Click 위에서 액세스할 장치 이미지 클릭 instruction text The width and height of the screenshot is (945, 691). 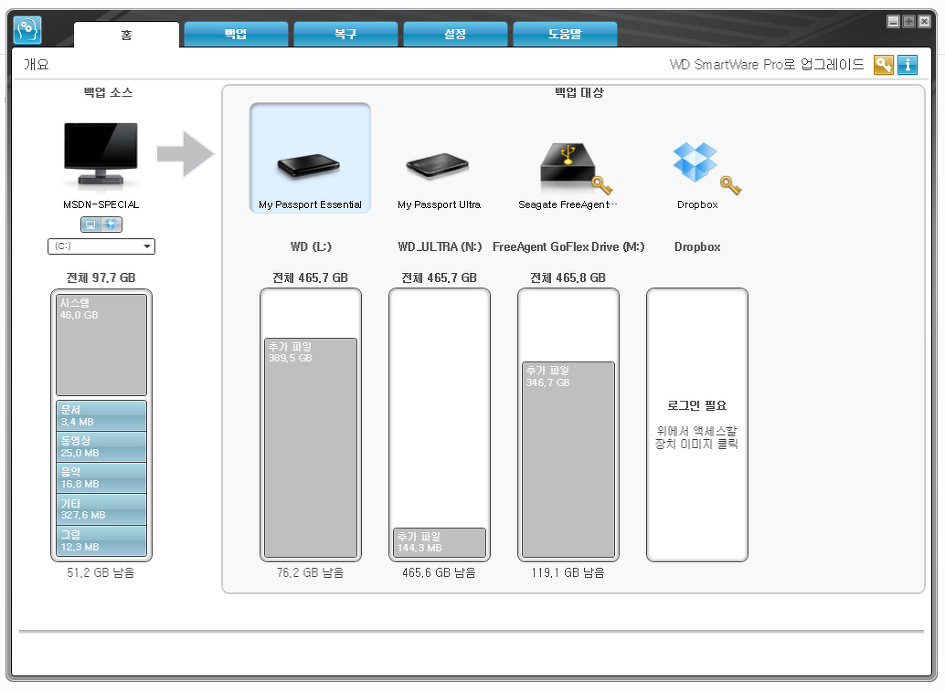point(697,437)
